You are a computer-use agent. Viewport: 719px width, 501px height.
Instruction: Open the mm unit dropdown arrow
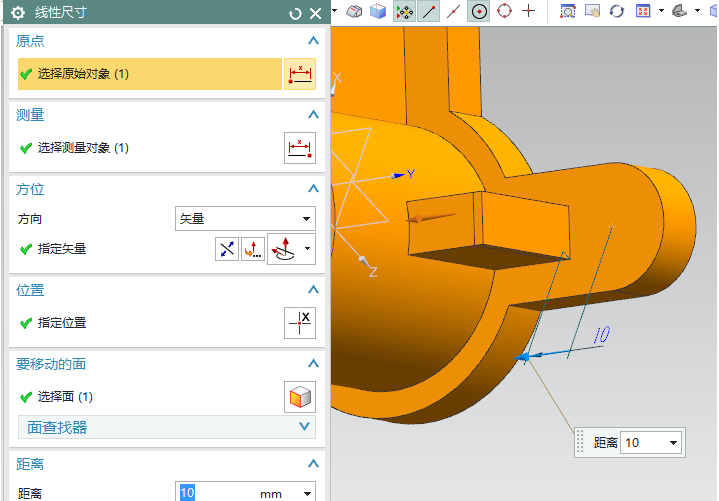(306, 493)
